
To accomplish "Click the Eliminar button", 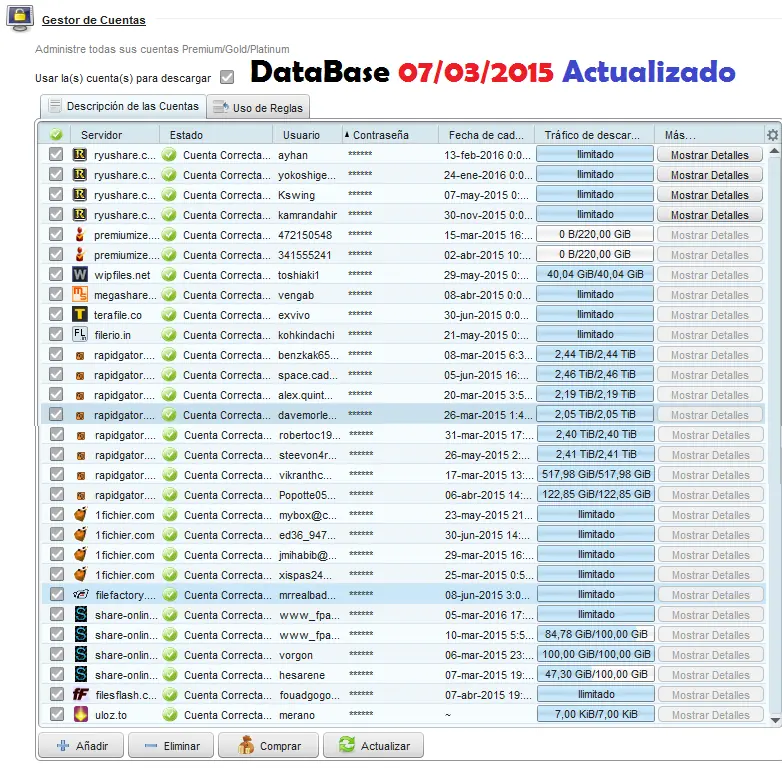I will [171, 746].
